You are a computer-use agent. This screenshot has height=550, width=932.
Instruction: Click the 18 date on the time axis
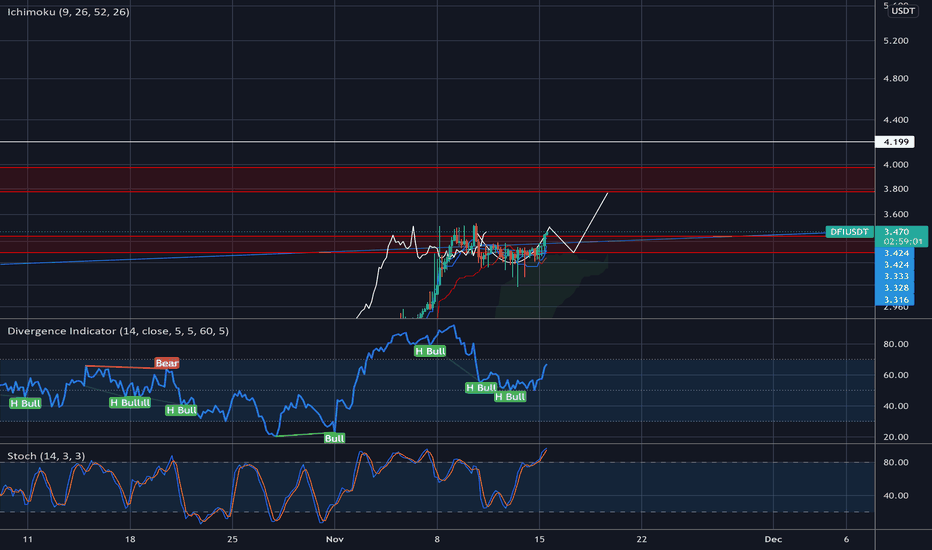(x=130, y=539)
